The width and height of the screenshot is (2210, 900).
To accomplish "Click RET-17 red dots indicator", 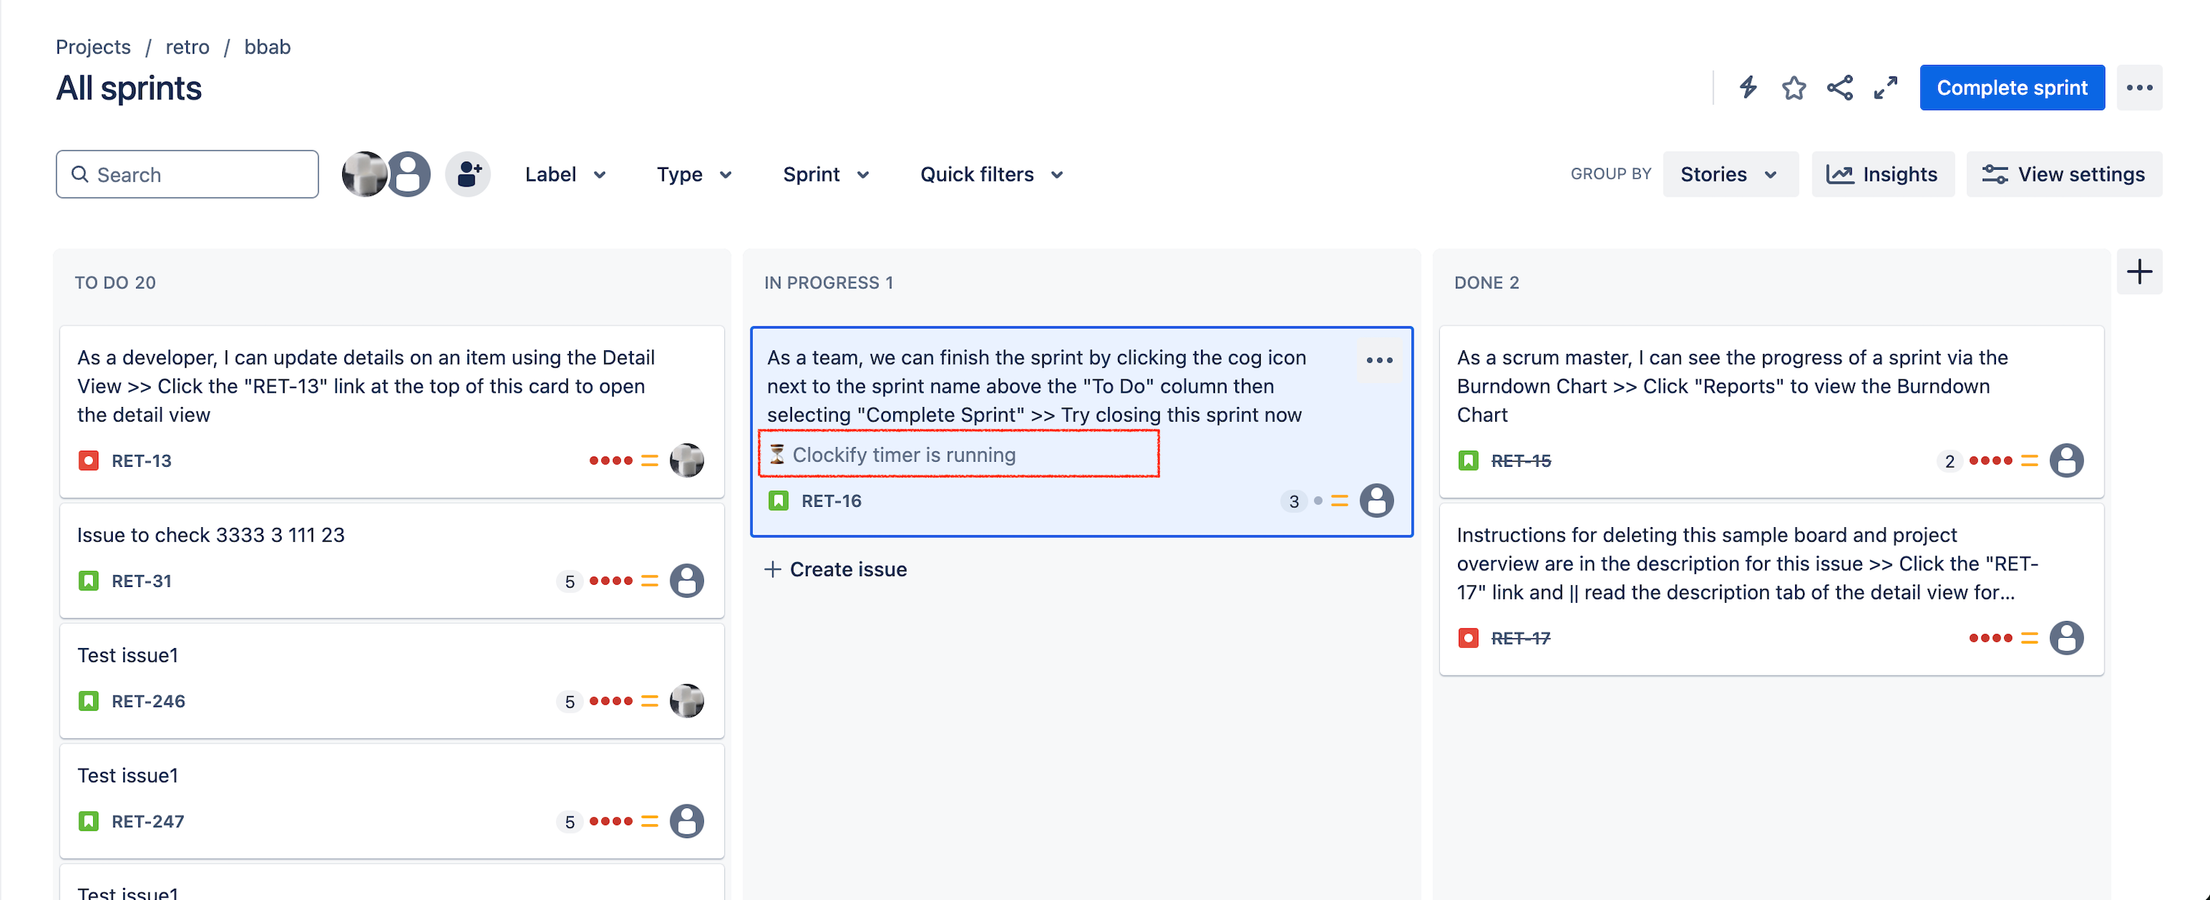I will point(1991,638).
